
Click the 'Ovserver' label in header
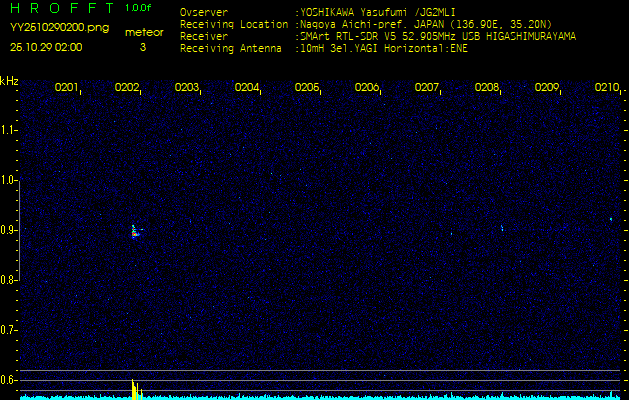tap(204, 12)
